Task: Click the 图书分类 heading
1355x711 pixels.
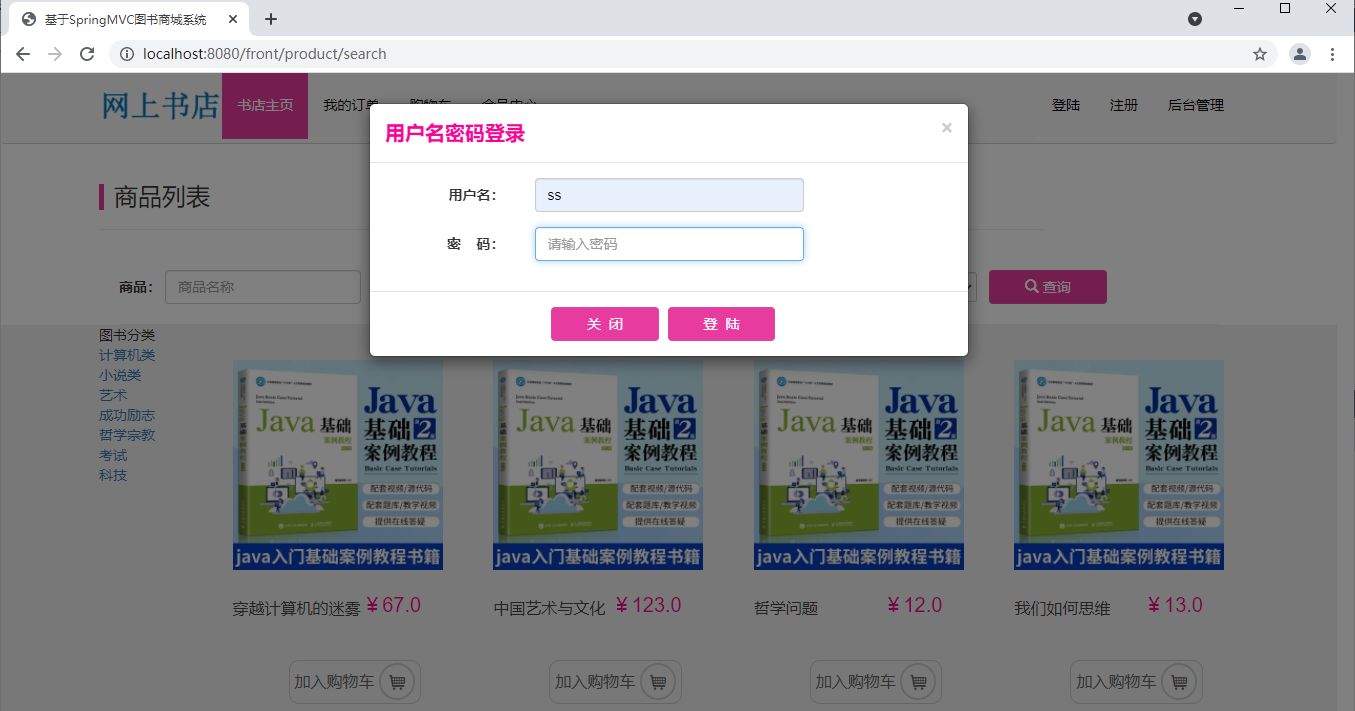Action: coord(127,335)
